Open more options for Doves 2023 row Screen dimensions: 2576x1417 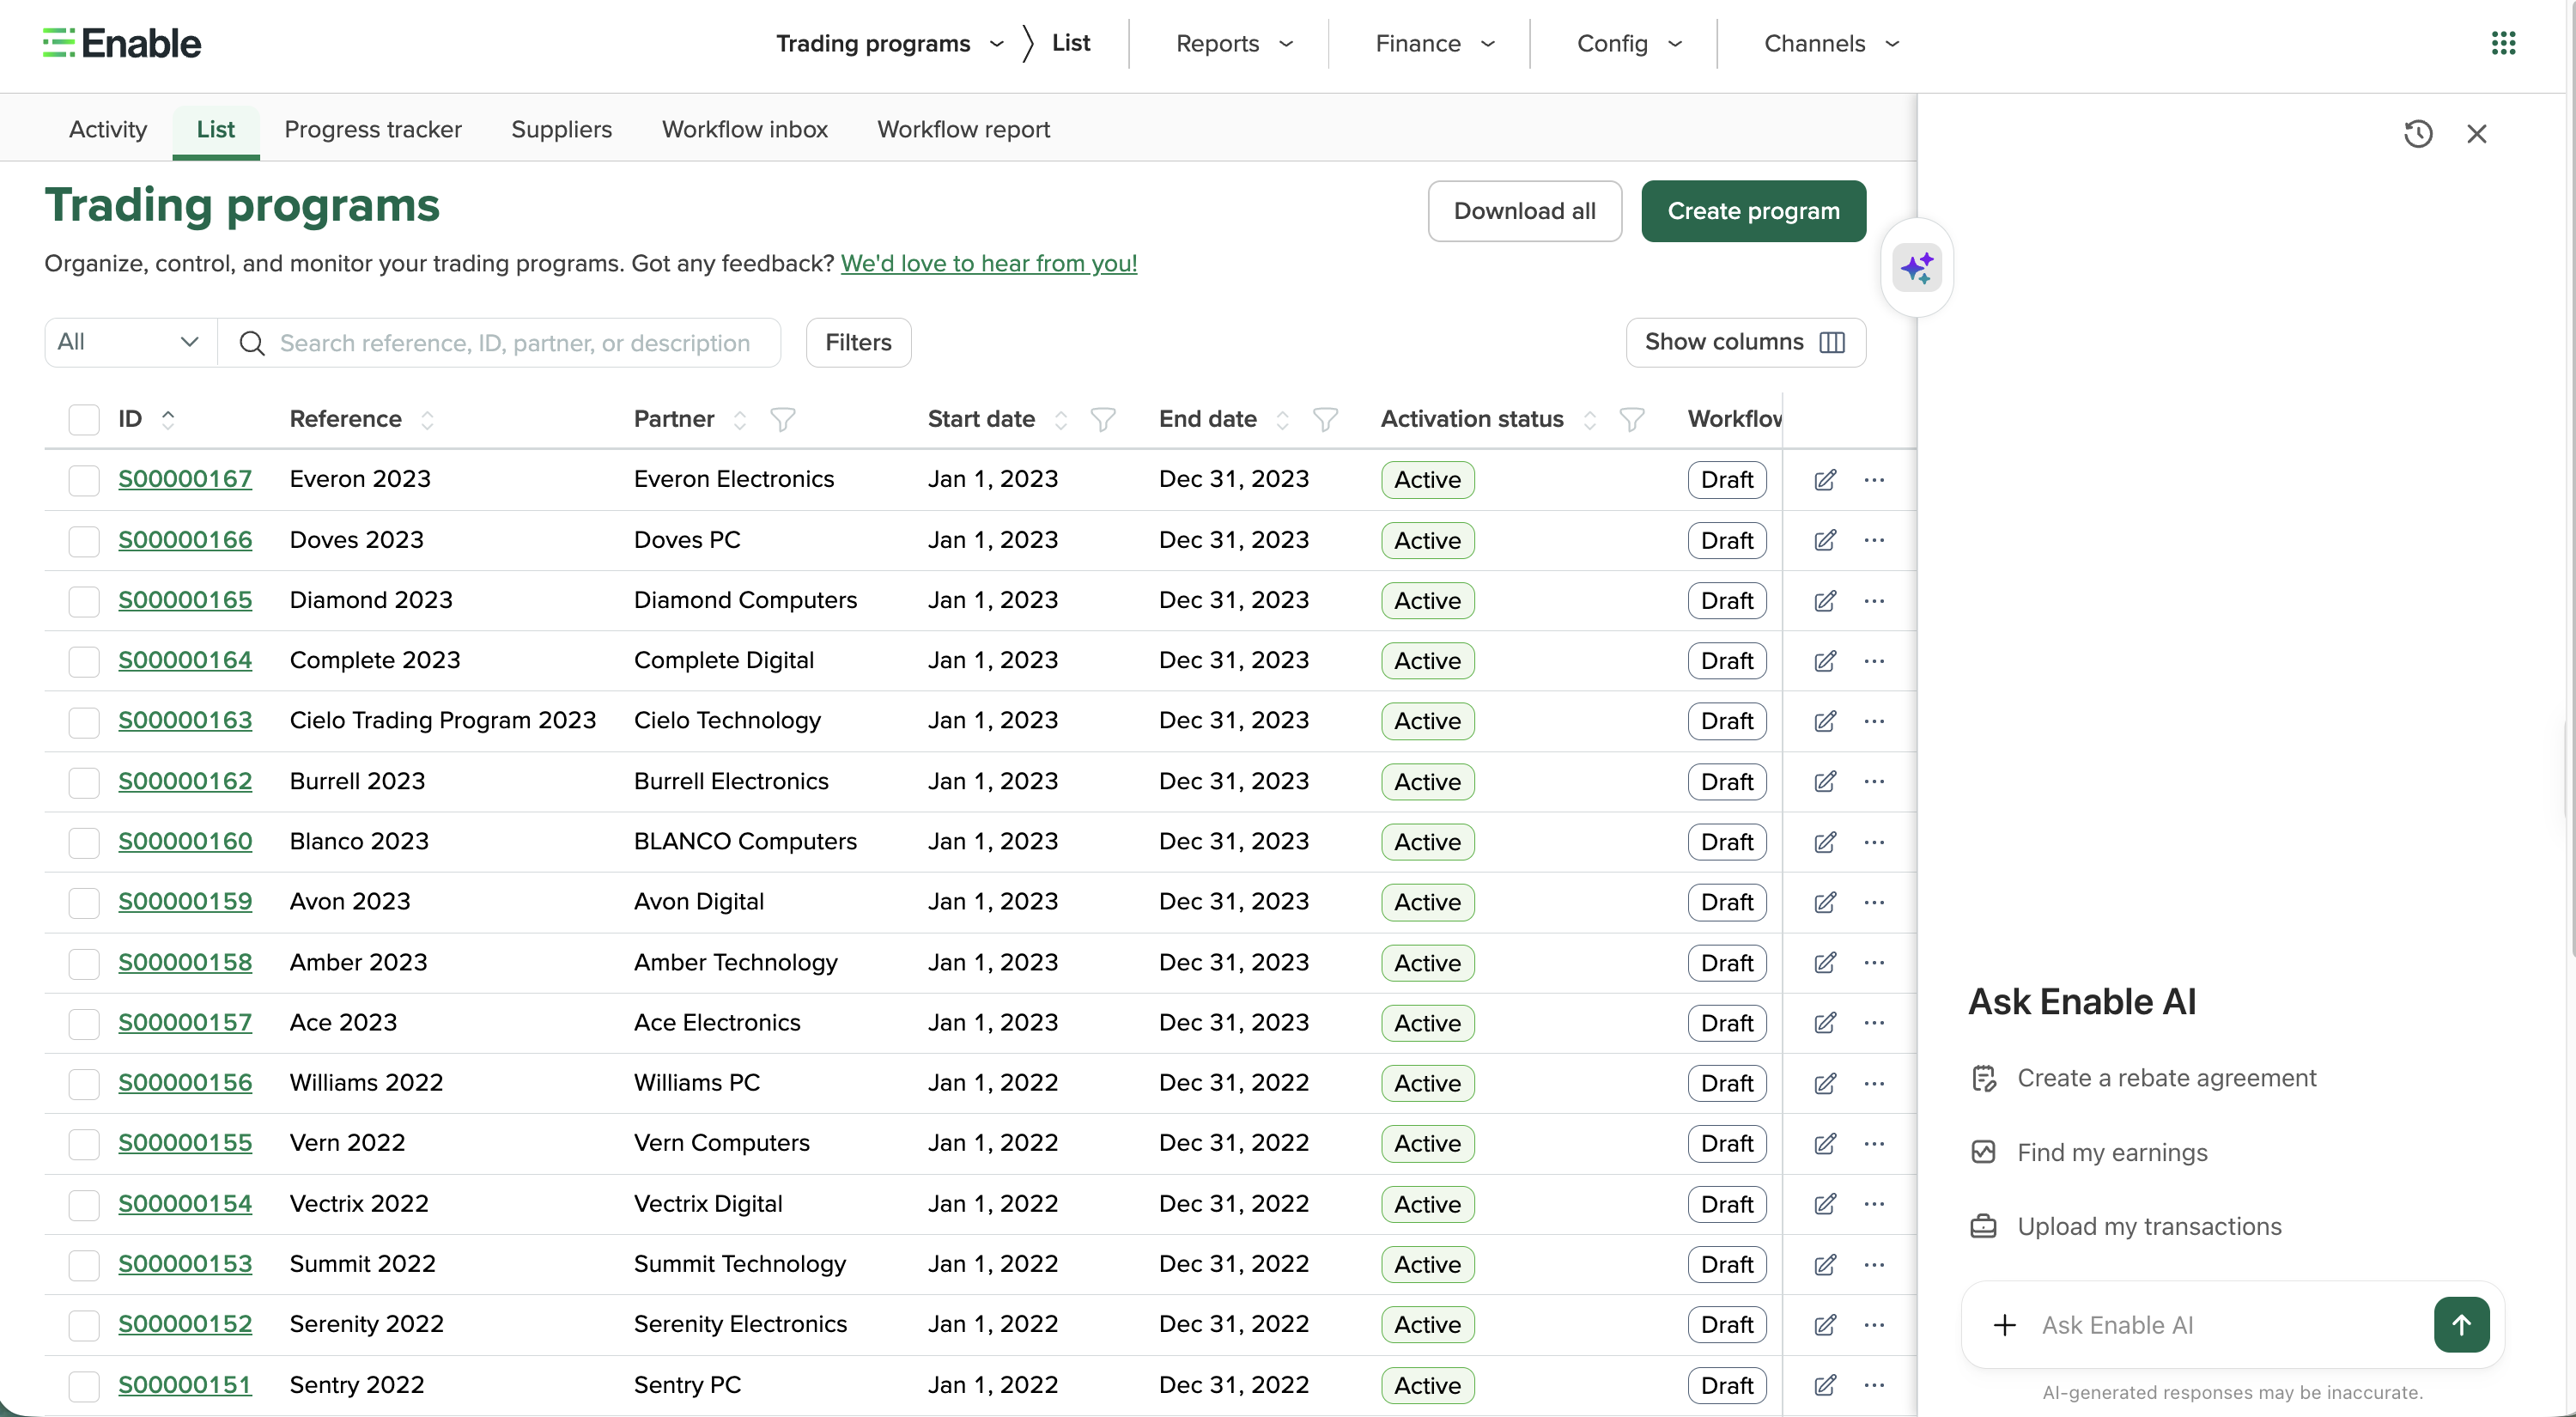click(1874, 540)
